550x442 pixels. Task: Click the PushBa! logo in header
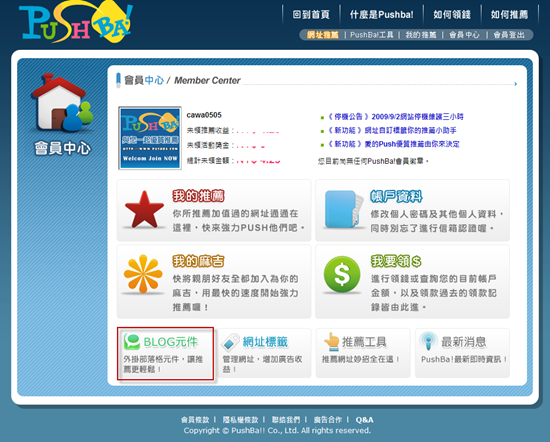point(76,22)
